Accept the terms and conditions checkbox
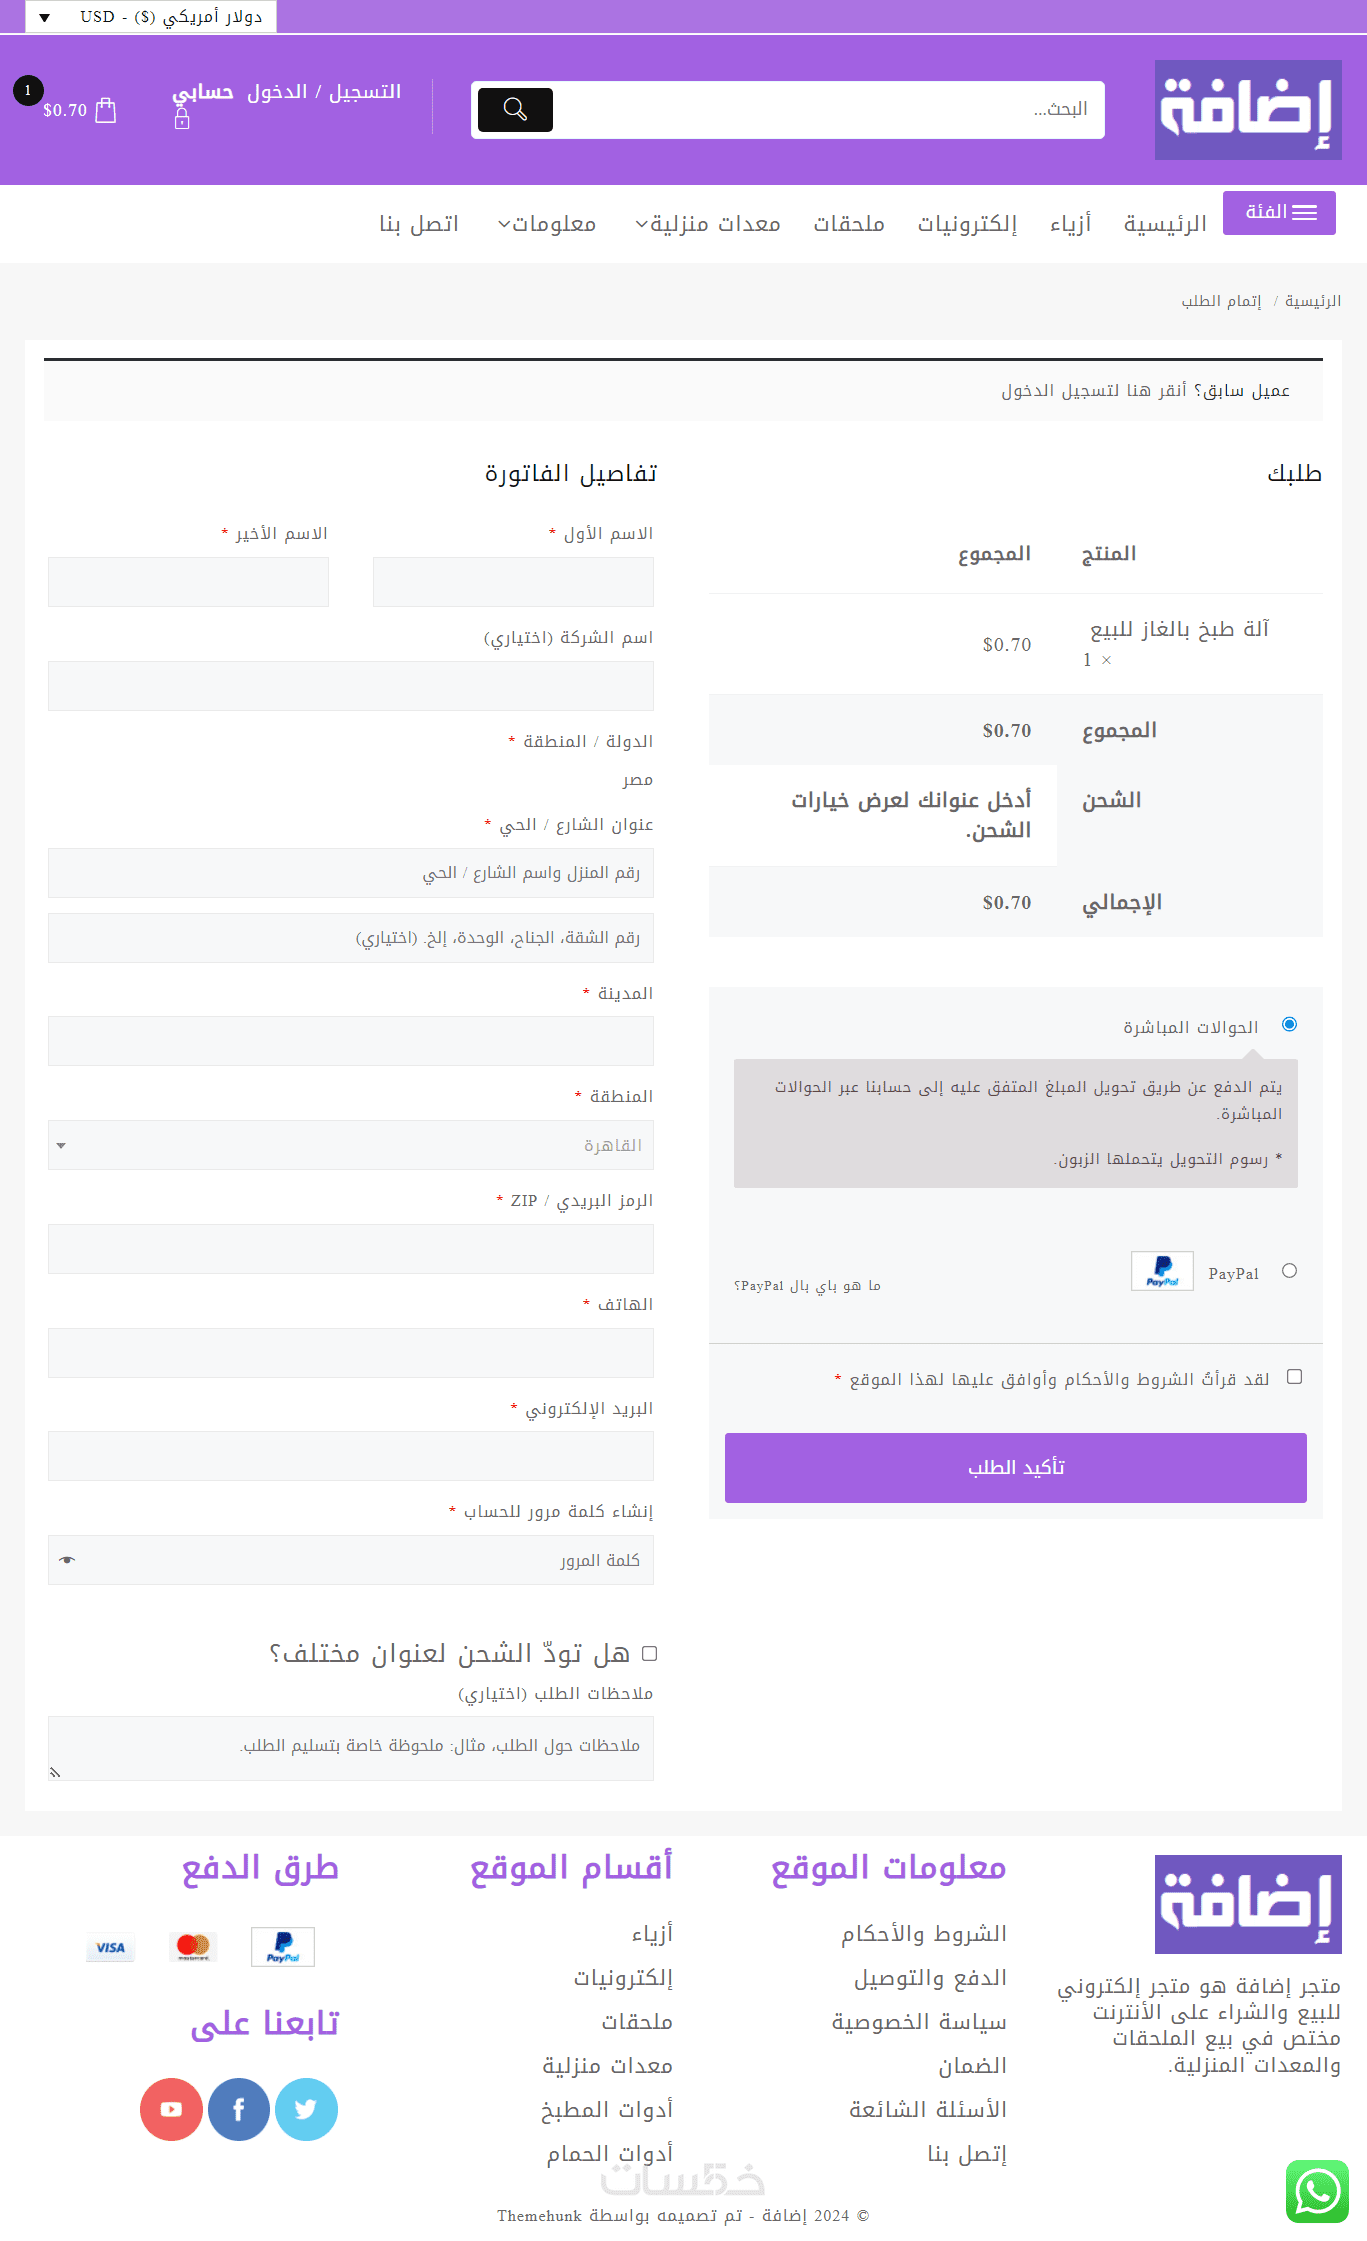1367x2241 pixels. click(1294, 1377)
